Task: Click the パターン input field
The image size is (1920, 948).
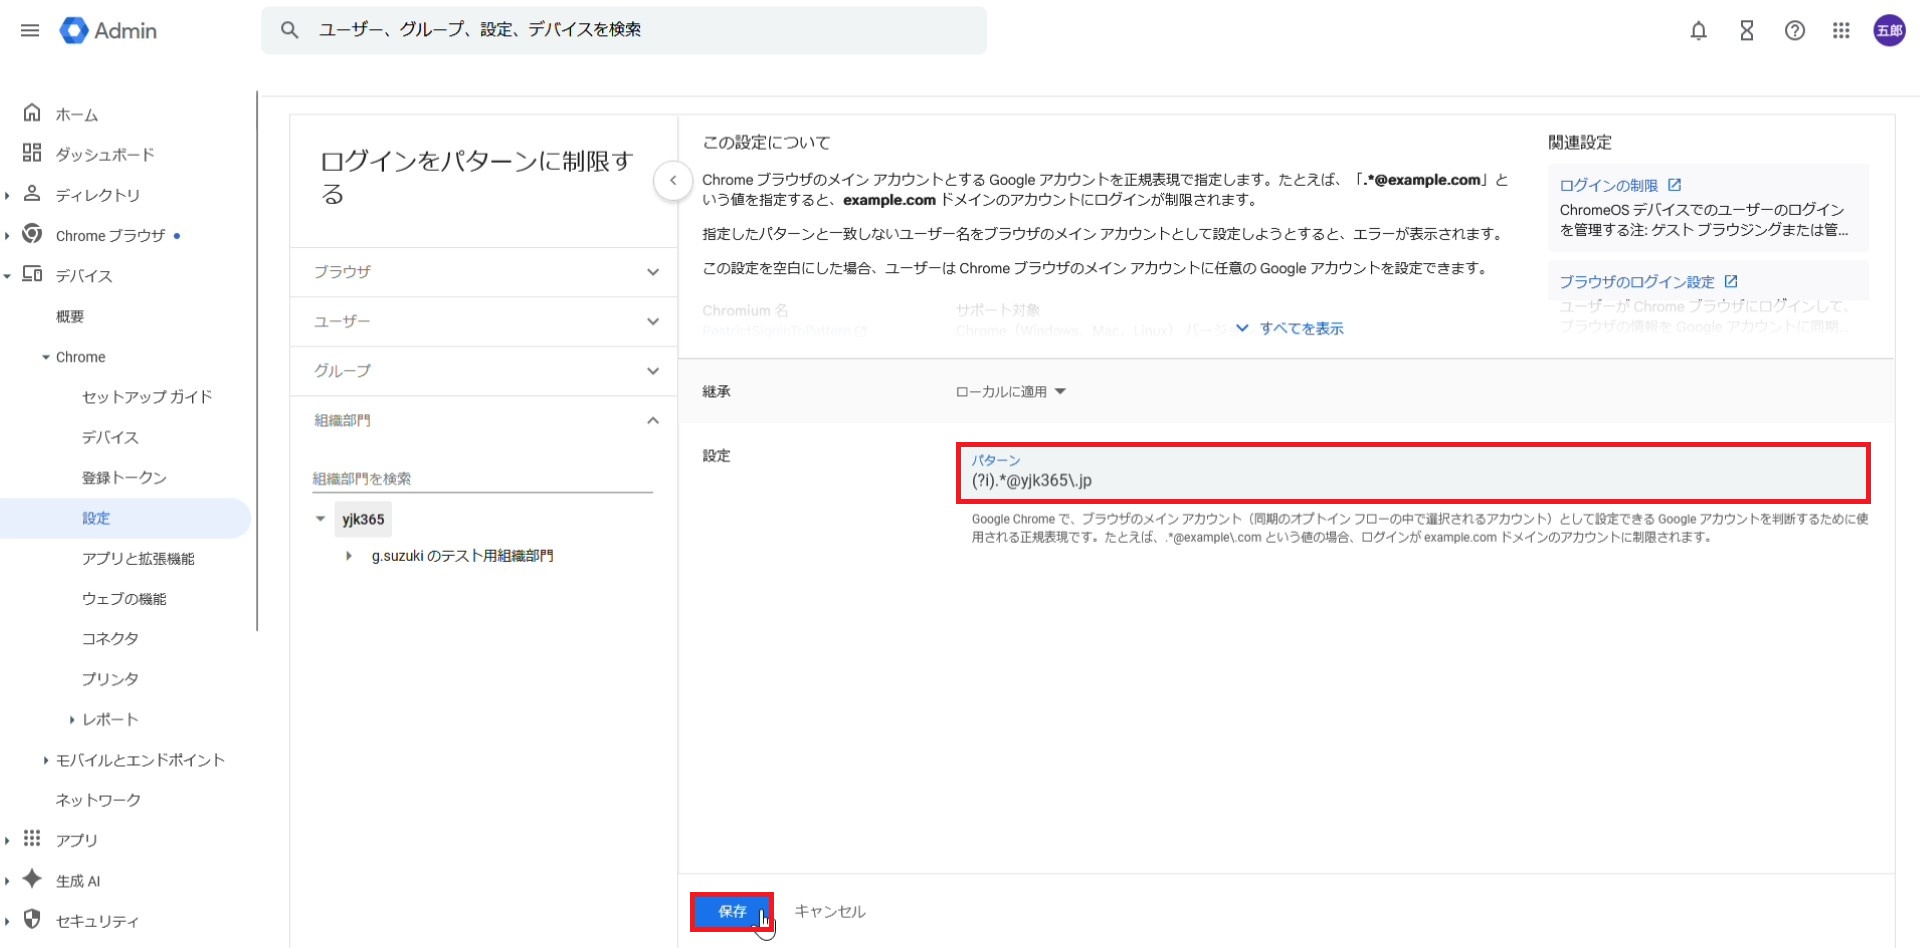Action: coord(1412,481)
